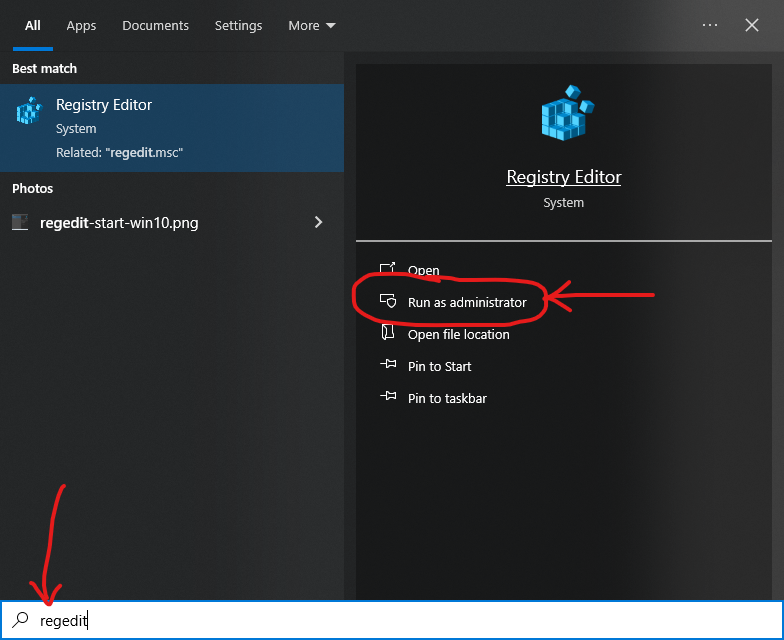Click Run as administrator
Viewport: 784px width, 640px height.
click(x=467, y=302)
